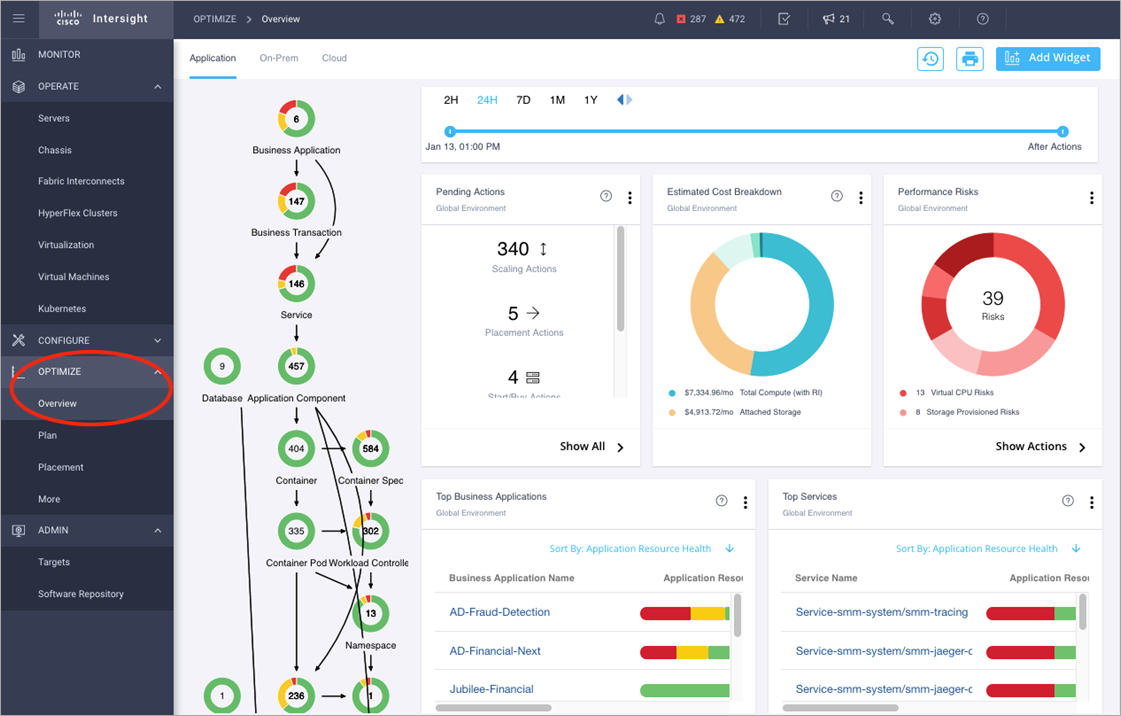Select the 7D time range
This screenshot has height=716, width=1121.
(523, 100)
